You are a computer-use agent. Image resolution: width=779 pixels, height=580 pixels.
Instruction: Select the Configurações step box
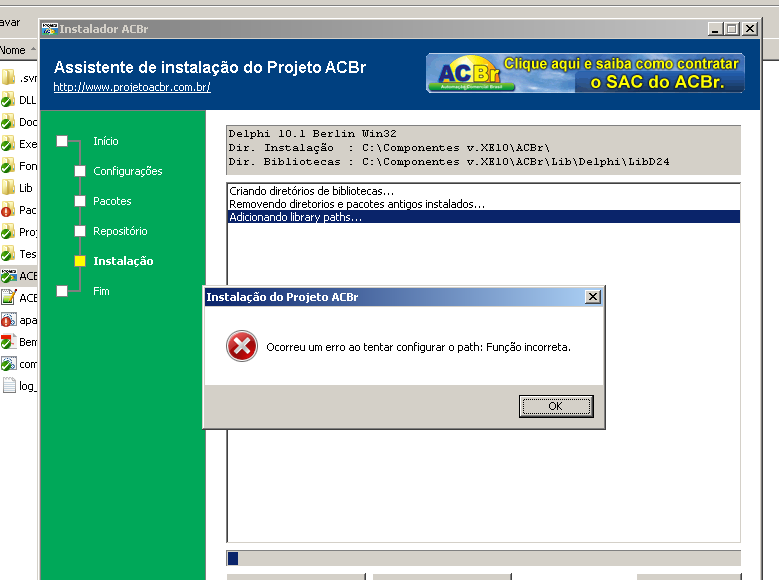pos(80,171)
